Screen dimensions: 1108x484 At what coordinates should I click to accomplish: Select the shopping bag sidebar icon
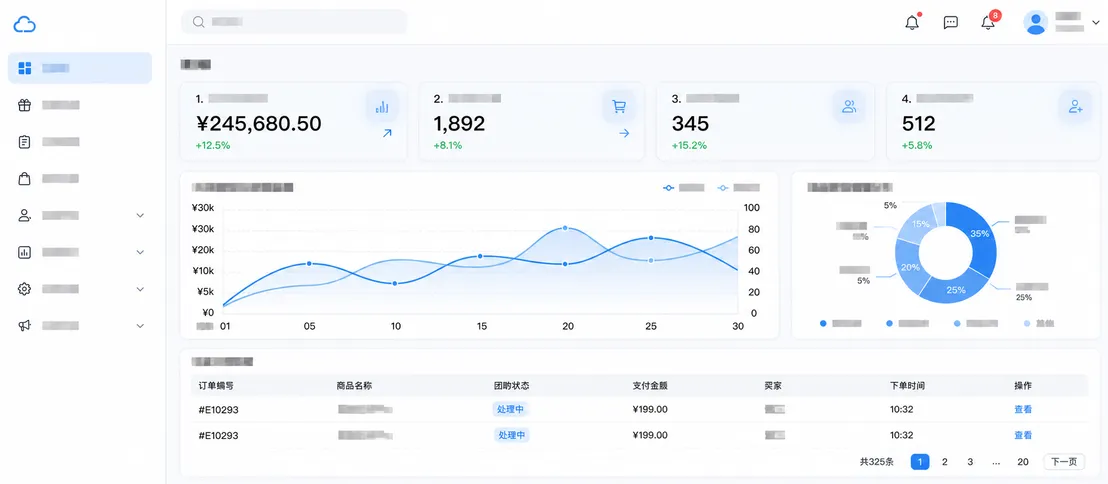click(x=25, y=179)
